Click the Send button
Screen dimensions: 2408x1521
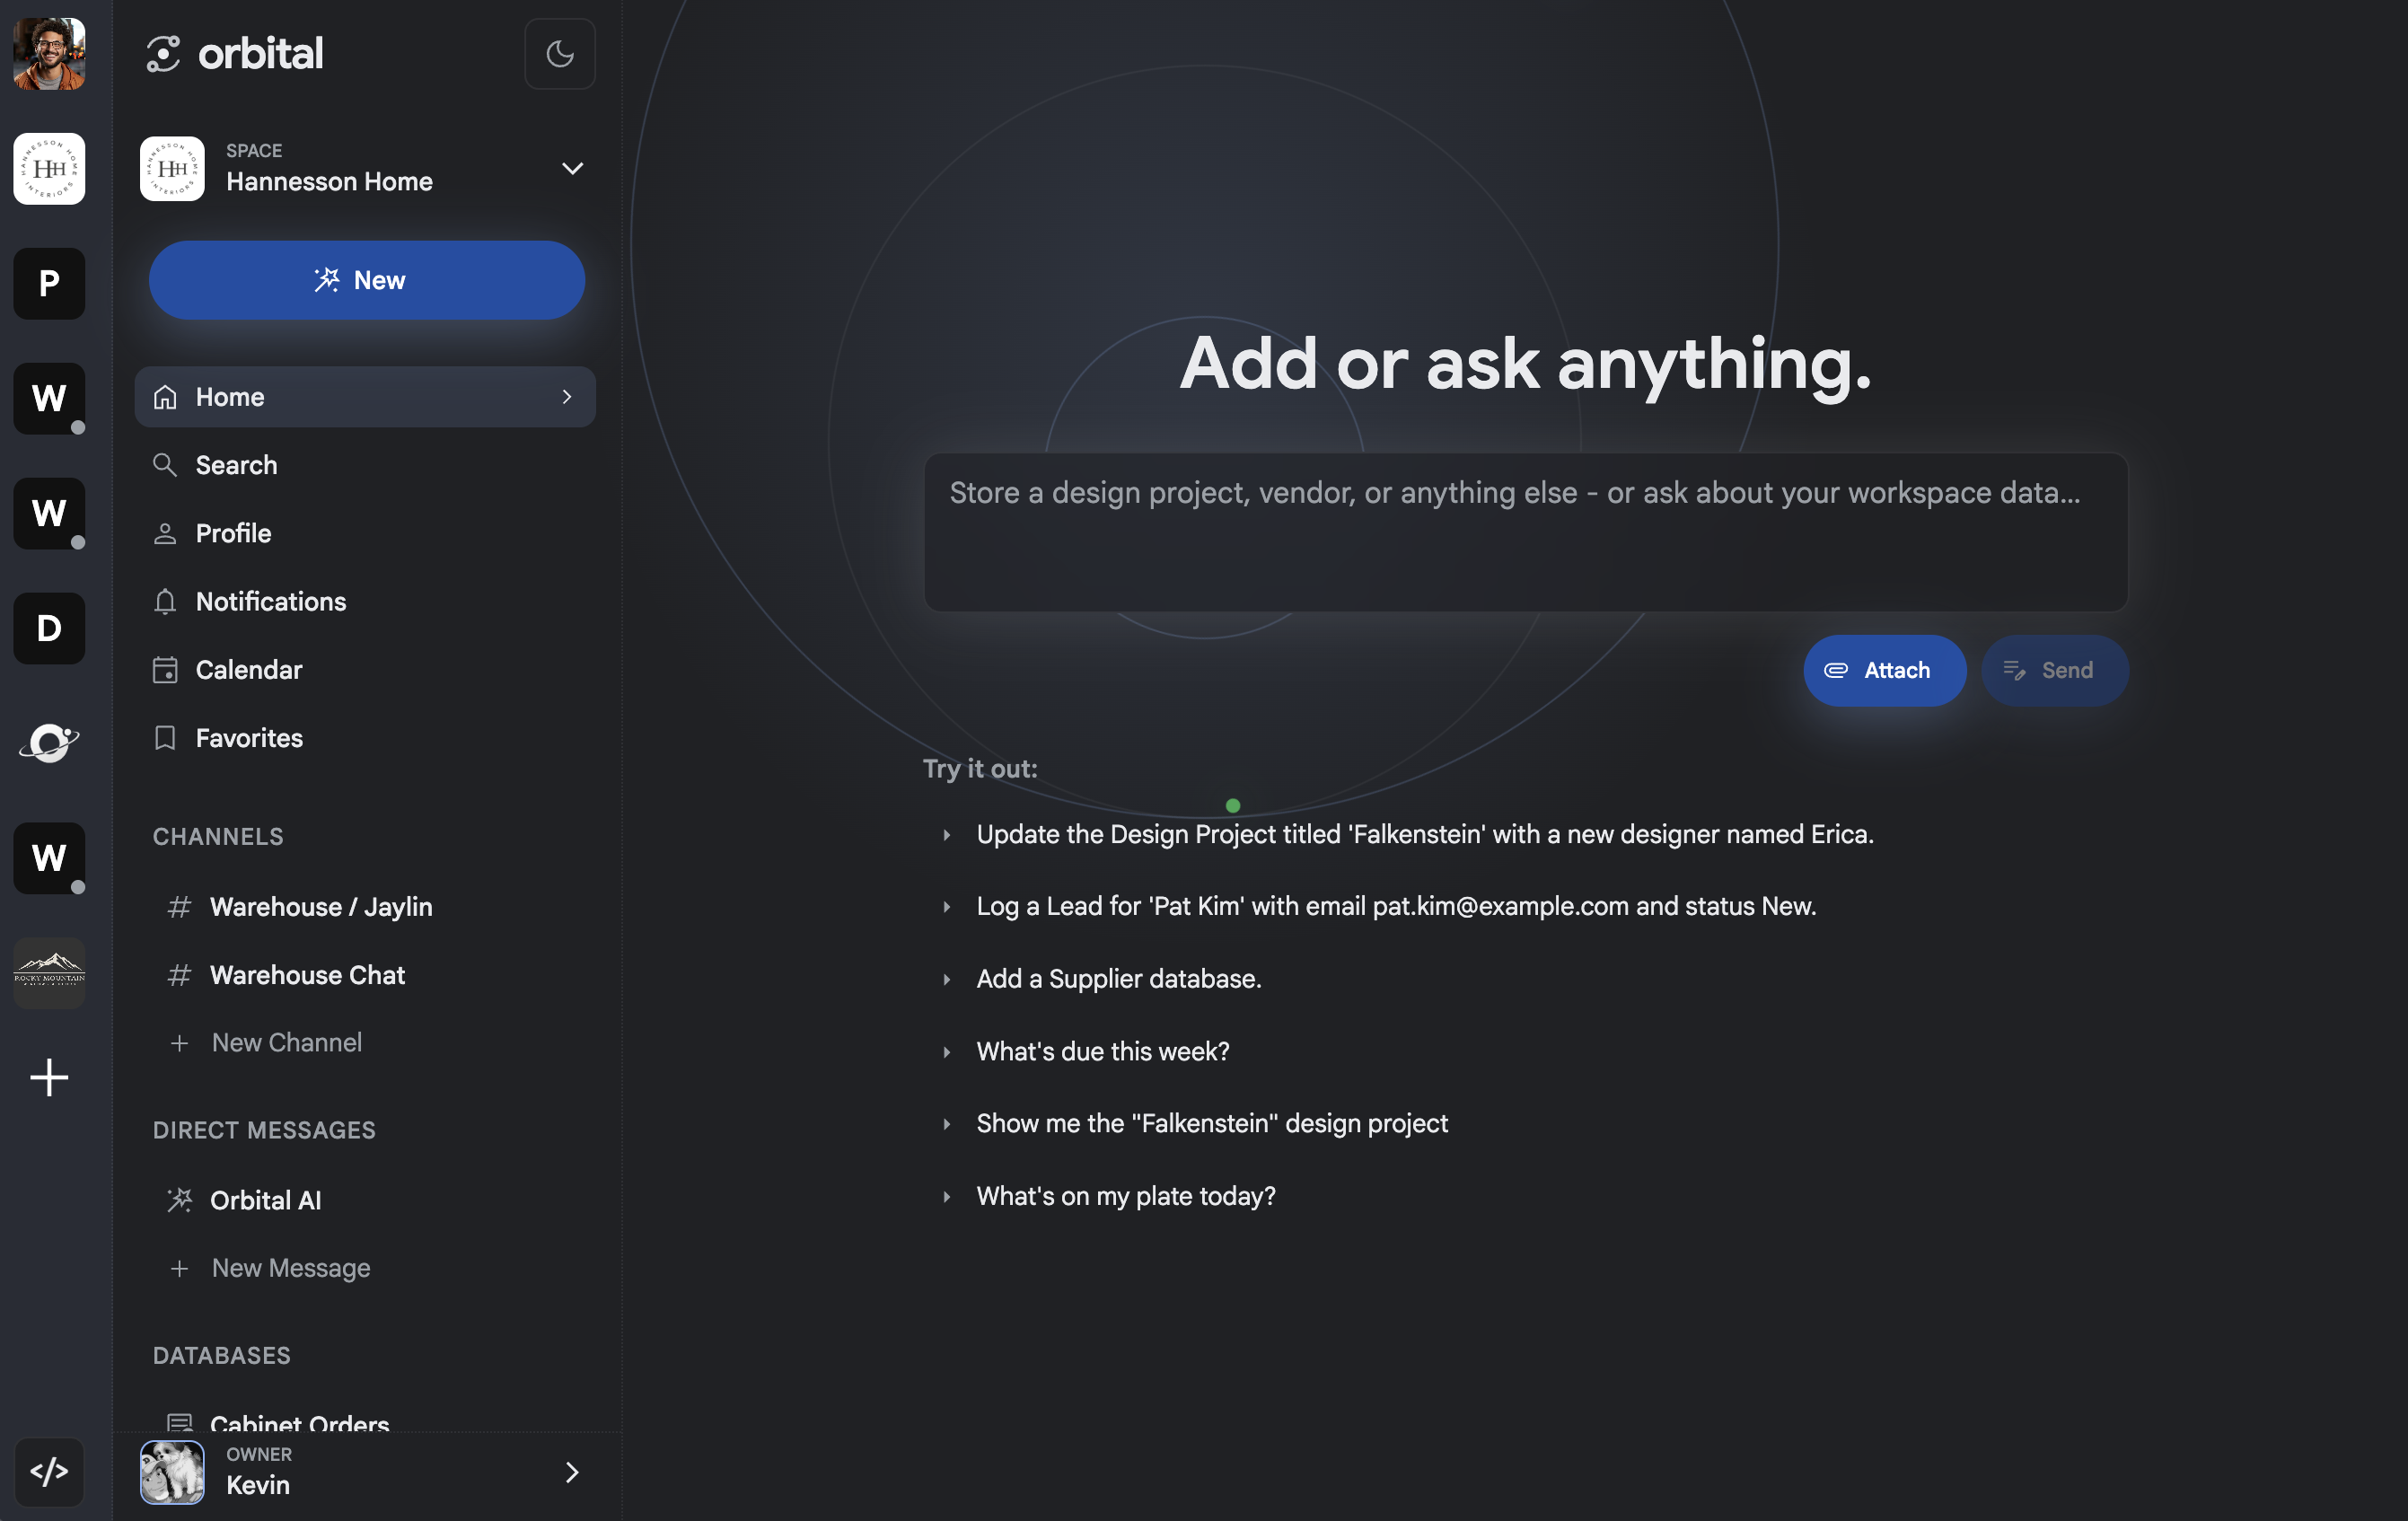click(2054, 670)
